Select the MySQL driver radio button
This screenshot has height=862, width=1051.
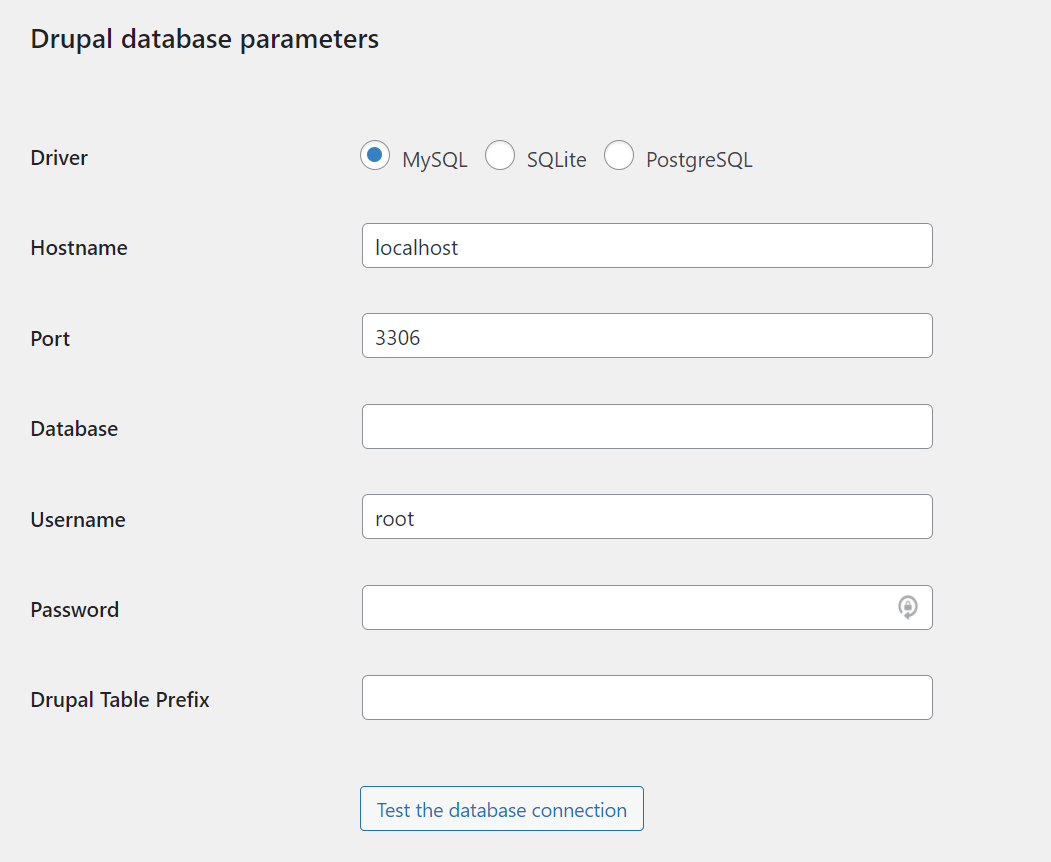(374, 156)
